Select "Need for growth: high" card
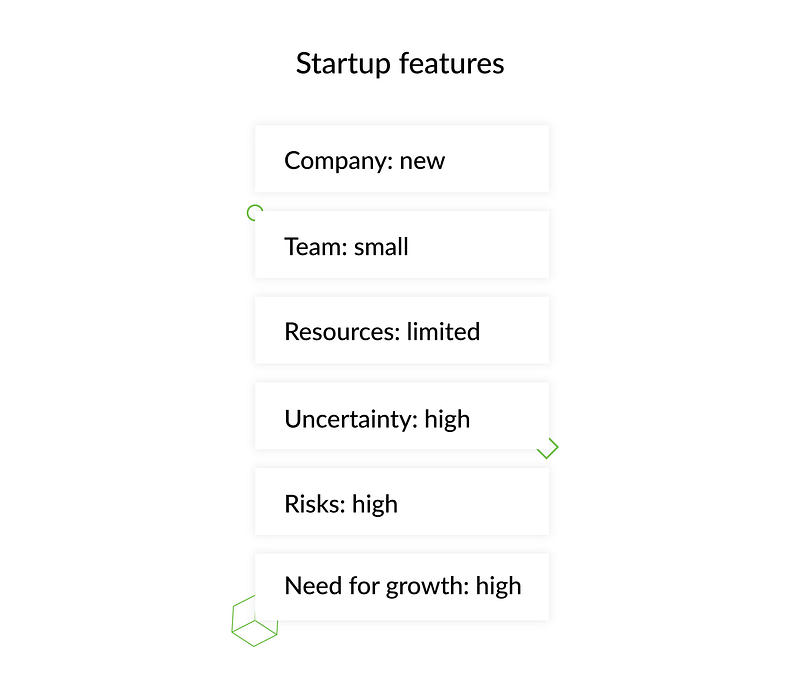The image size is (800, 689). pyautogui.click(x=402, y=587)
